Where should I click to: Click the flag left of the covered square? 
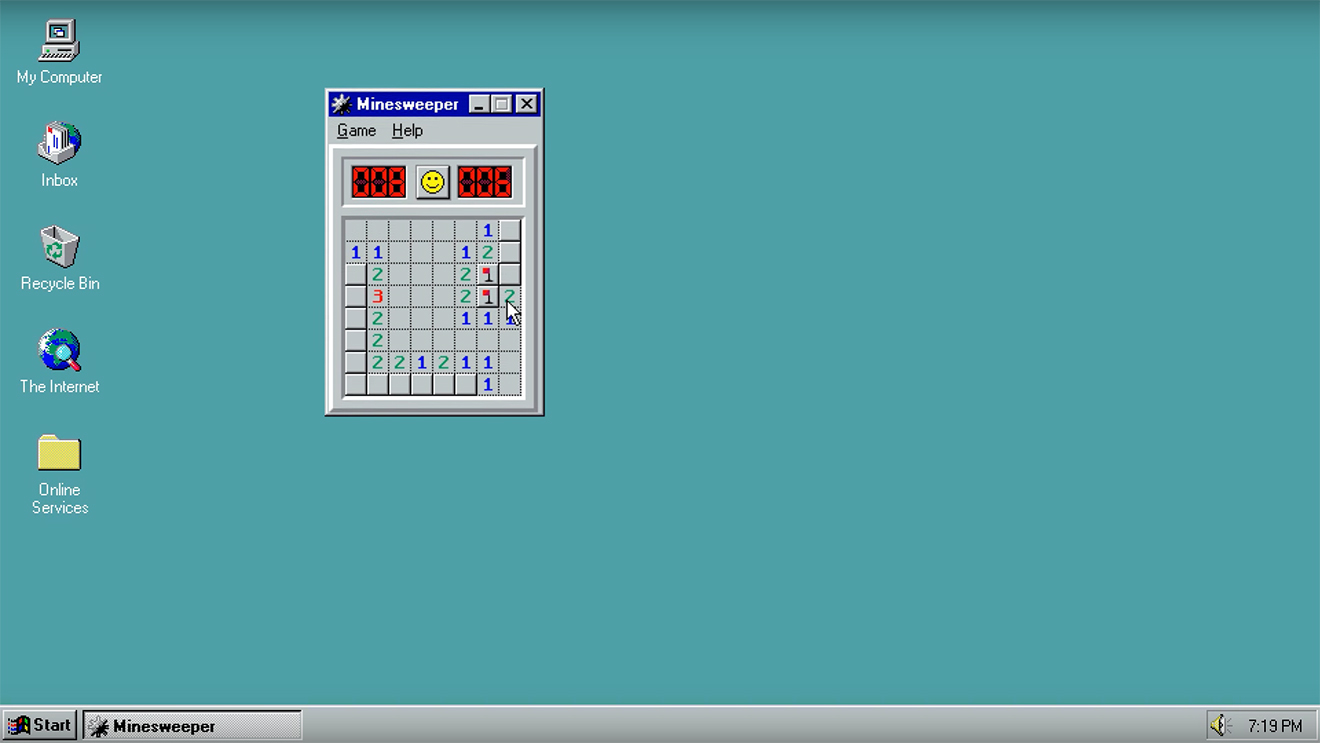[487, 274]
